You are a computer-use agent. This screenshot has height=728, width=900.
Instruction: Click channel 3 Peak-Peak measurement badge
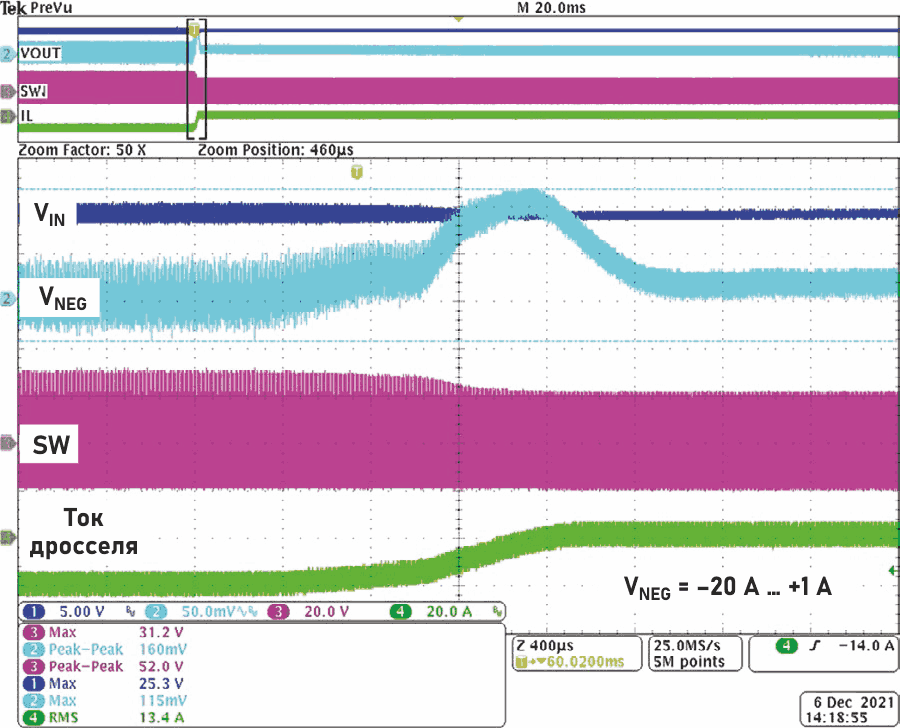click(x=33, y=667)
